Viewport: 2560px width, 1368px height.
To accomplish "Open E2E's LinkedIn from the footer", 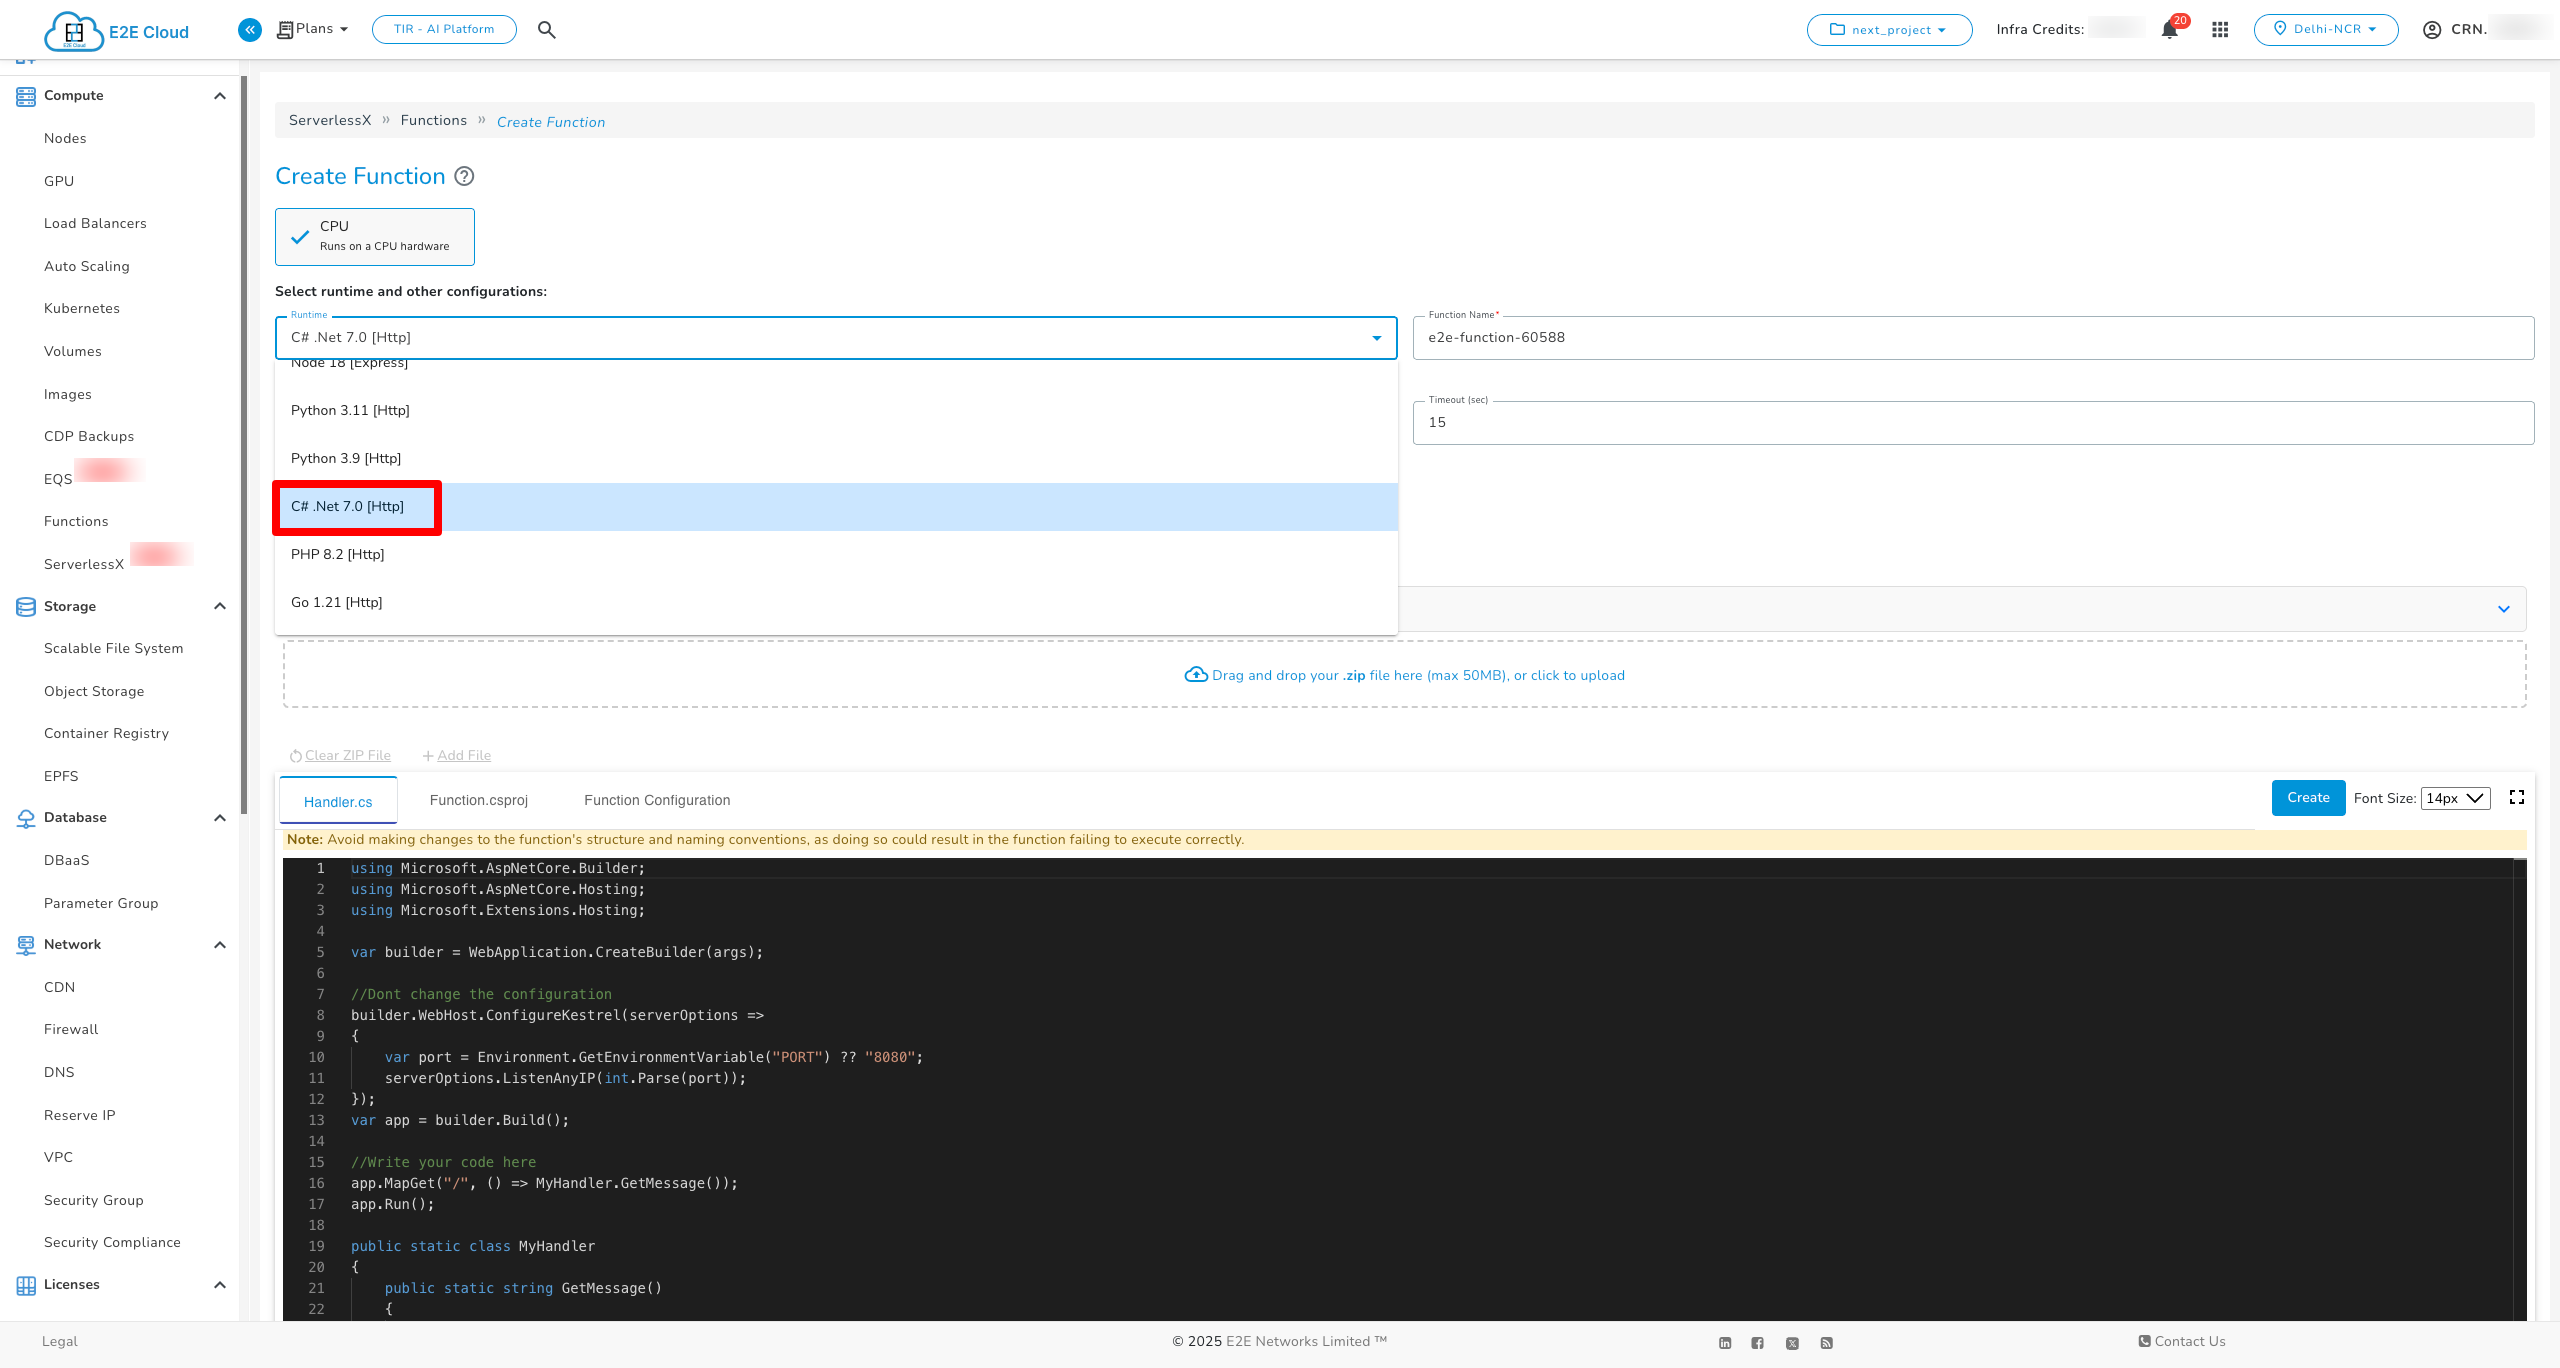I will tap(1724, 1343).
